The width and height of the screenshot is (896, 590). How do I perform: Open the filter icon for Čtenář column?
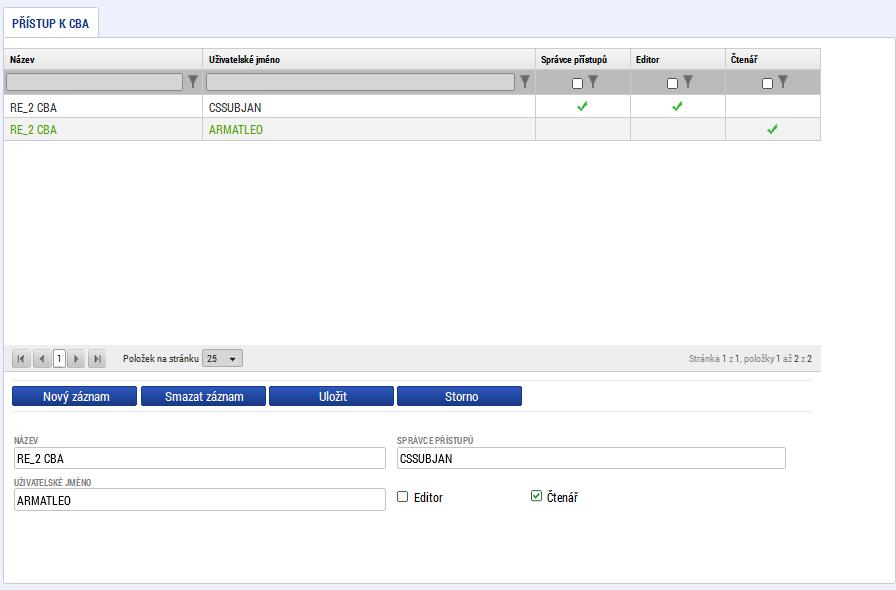click(x=783, y=82)
